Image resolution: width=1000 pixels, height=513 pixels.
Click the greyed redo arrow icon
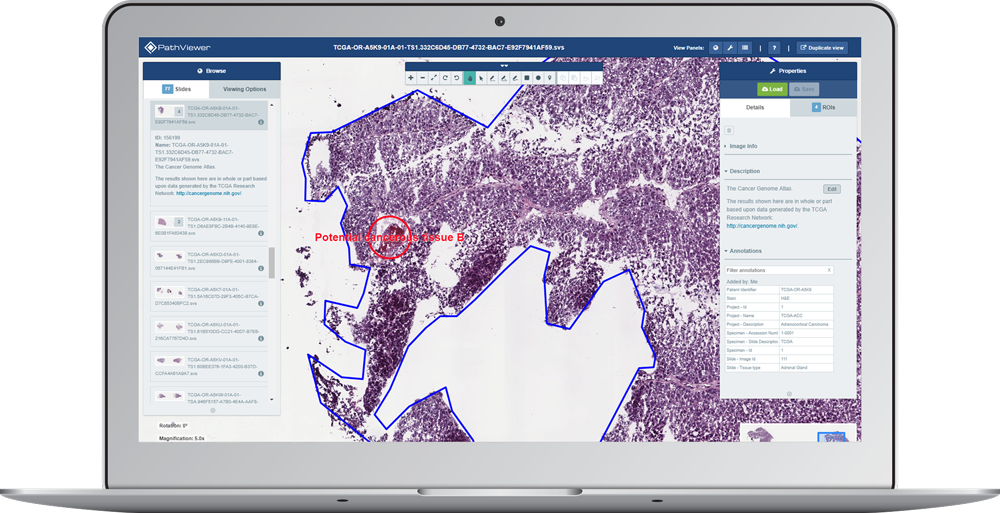tap(597, 78)
